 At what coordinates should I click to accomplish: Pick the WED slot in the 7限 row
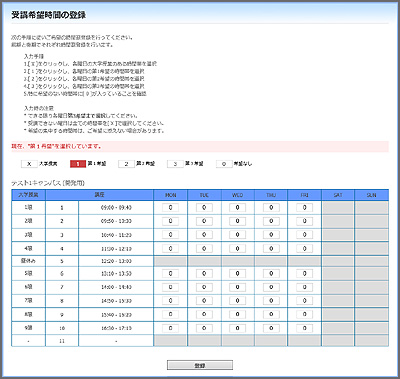click(237, 301)
